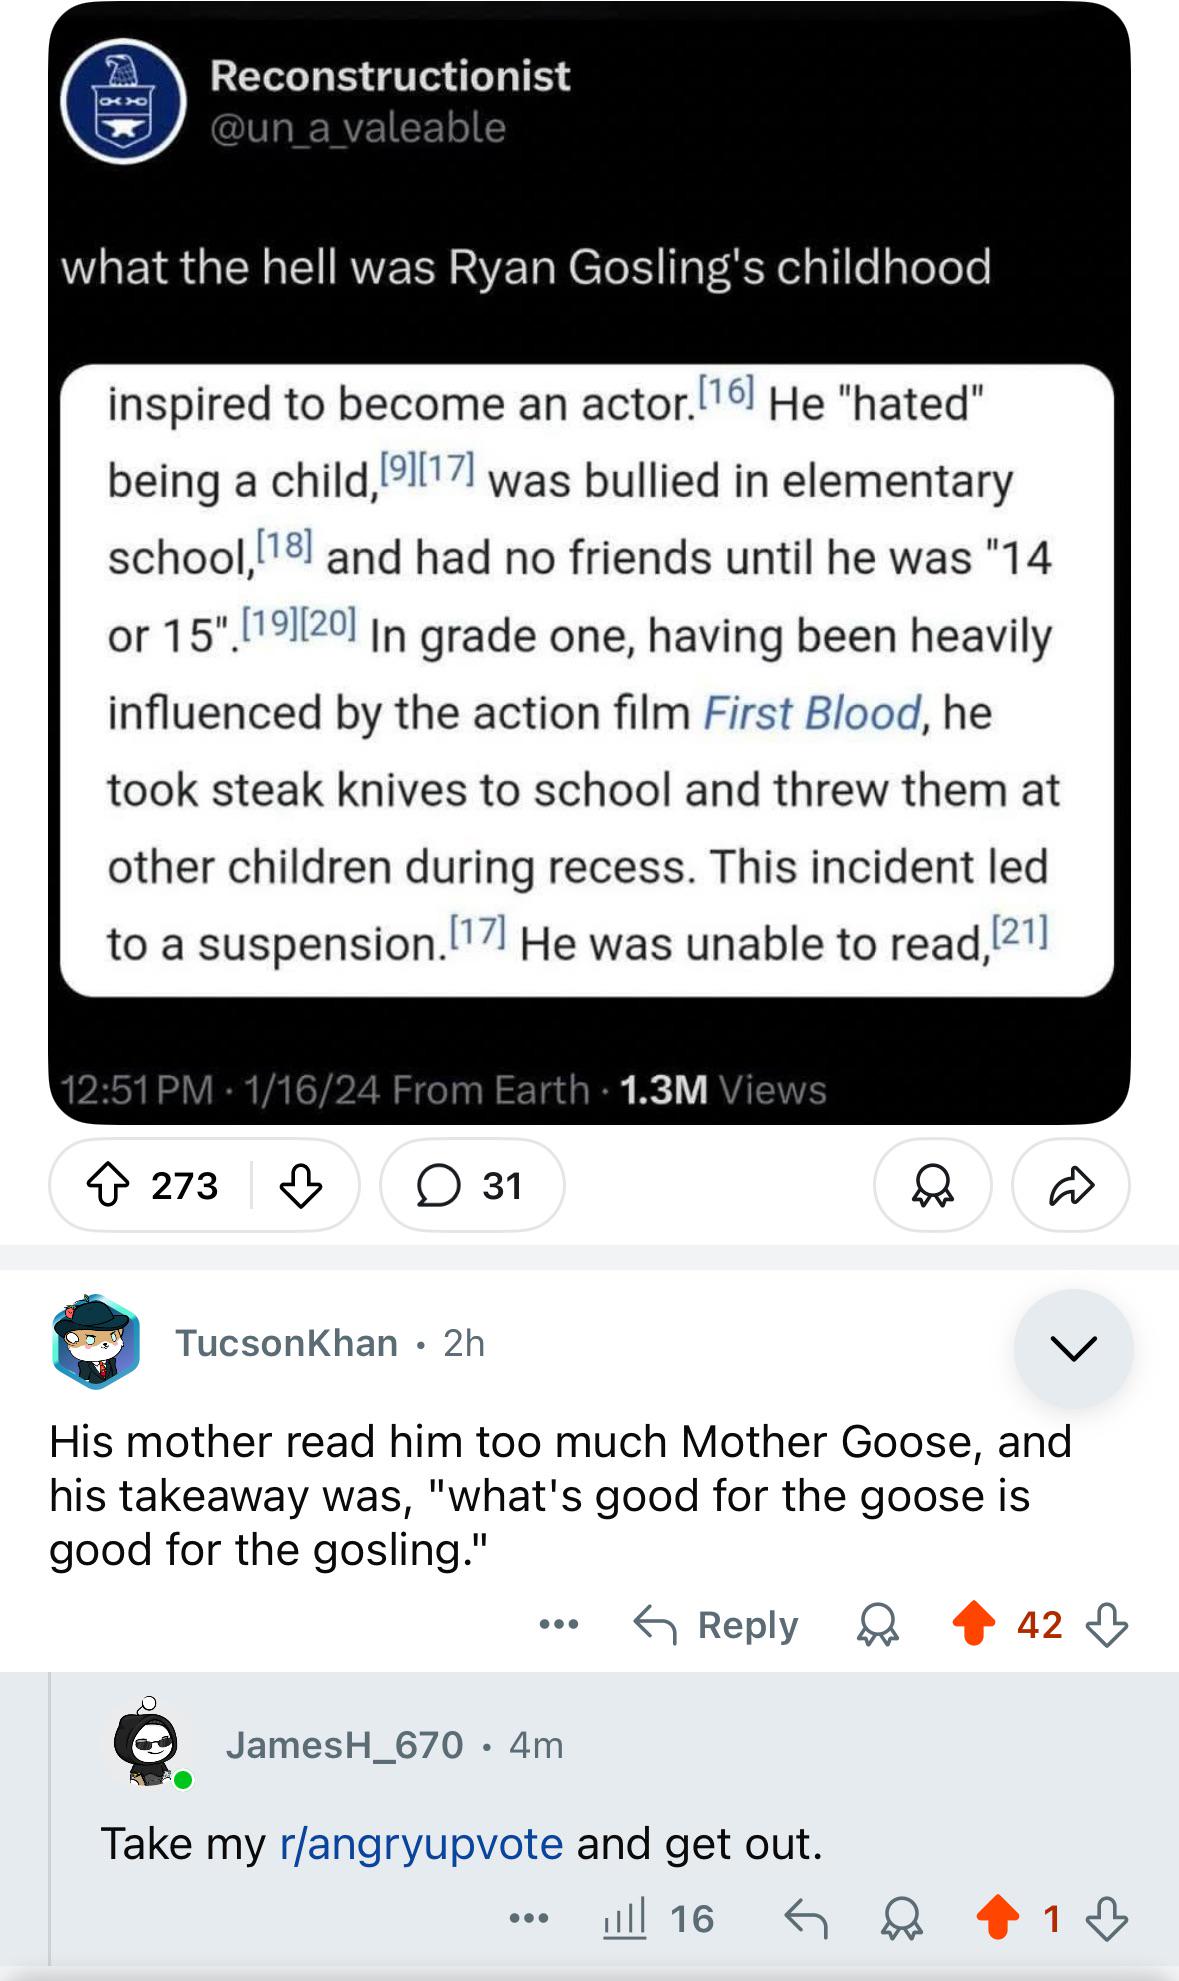Give an award to the post
The width and height of the screenshot is (1179, 1981).
coord(932,1186)
